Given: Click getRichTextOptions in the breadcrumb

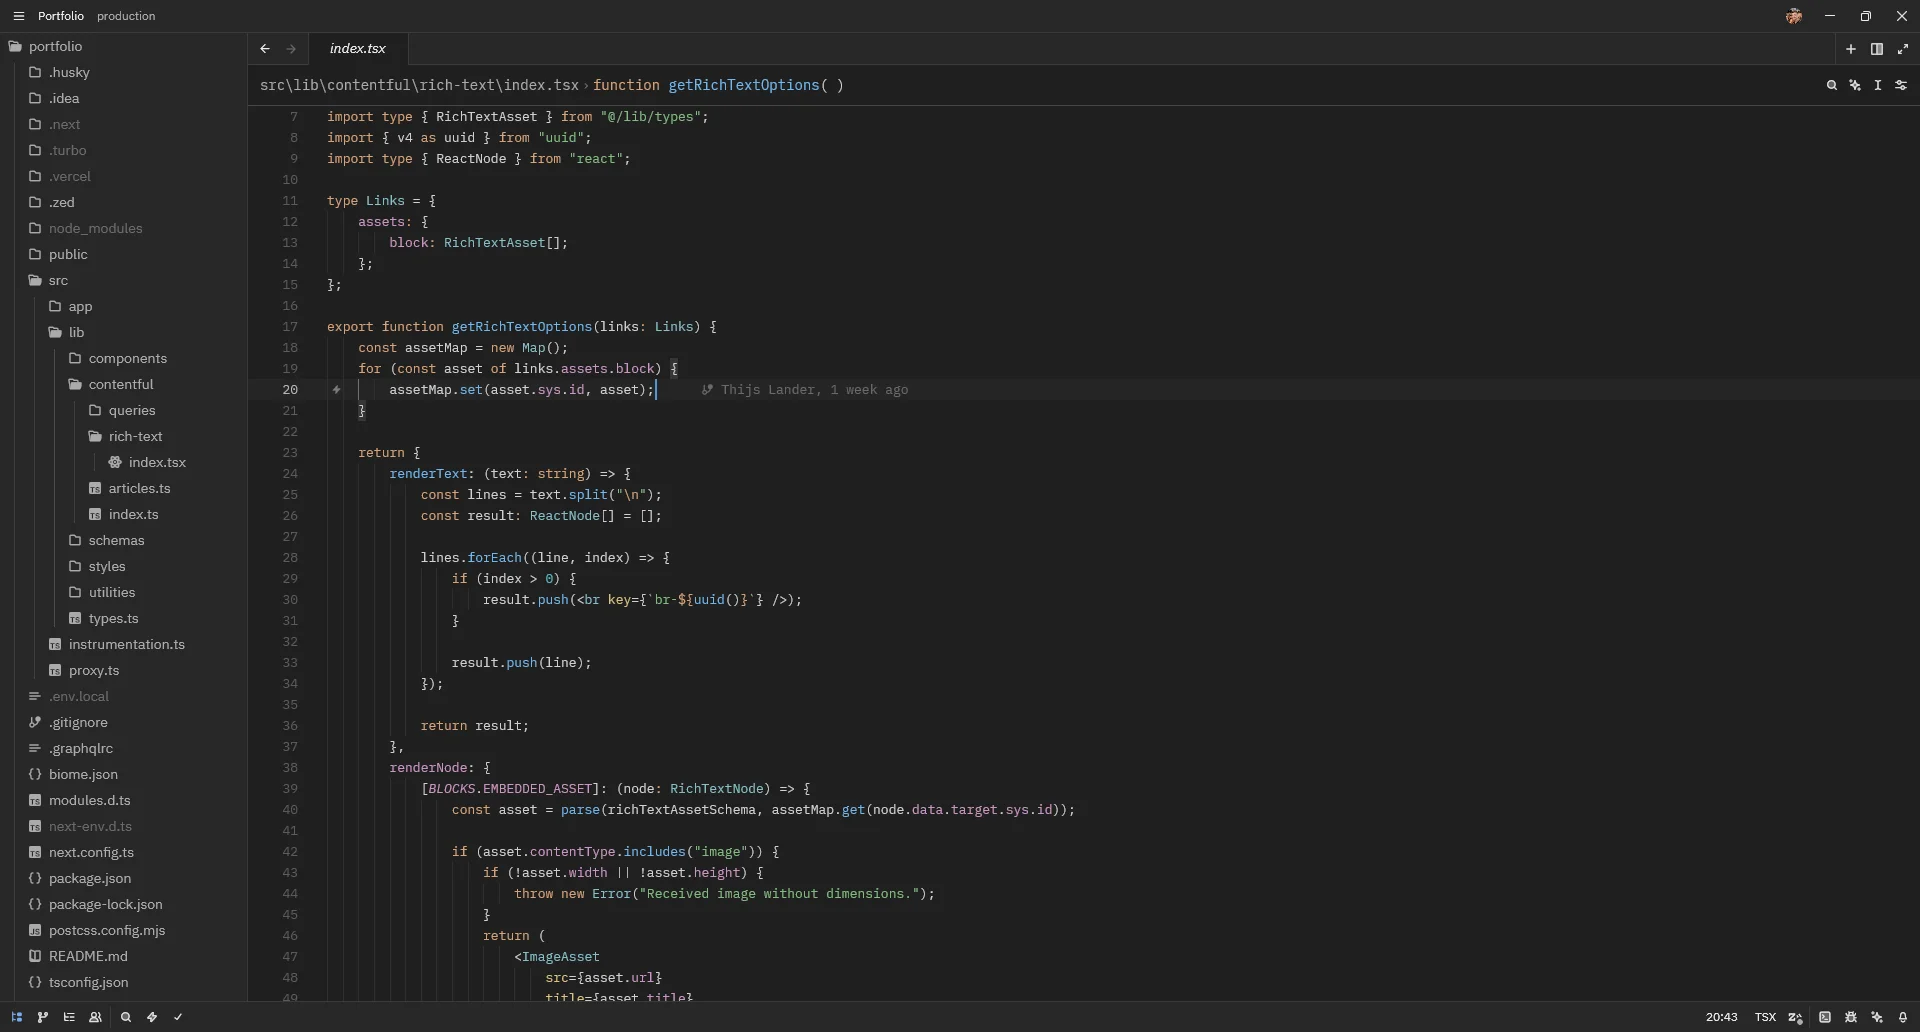Looking at the screenshot, I should 744,86.
